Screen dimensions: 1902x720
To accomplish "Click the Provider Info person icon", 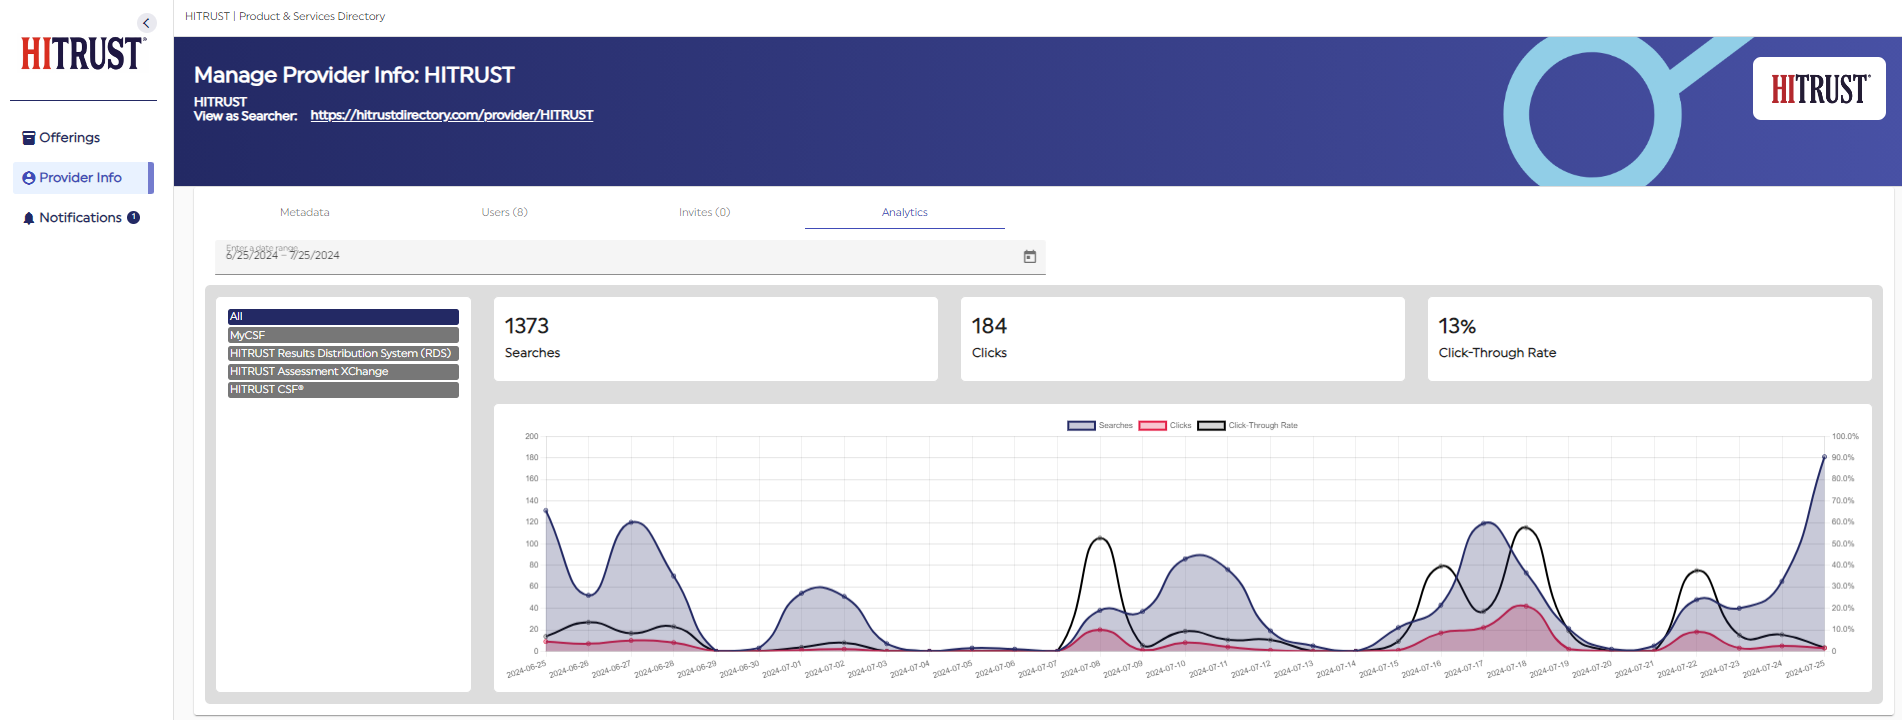I will [29, 178].
